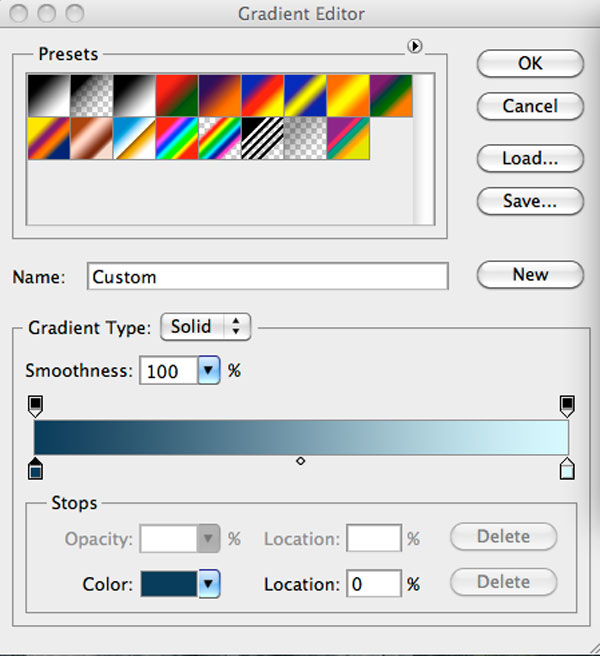Click the gradient midpoint diamond marker
This screenshot has width=600, height=656.
[x=300, y=461]
